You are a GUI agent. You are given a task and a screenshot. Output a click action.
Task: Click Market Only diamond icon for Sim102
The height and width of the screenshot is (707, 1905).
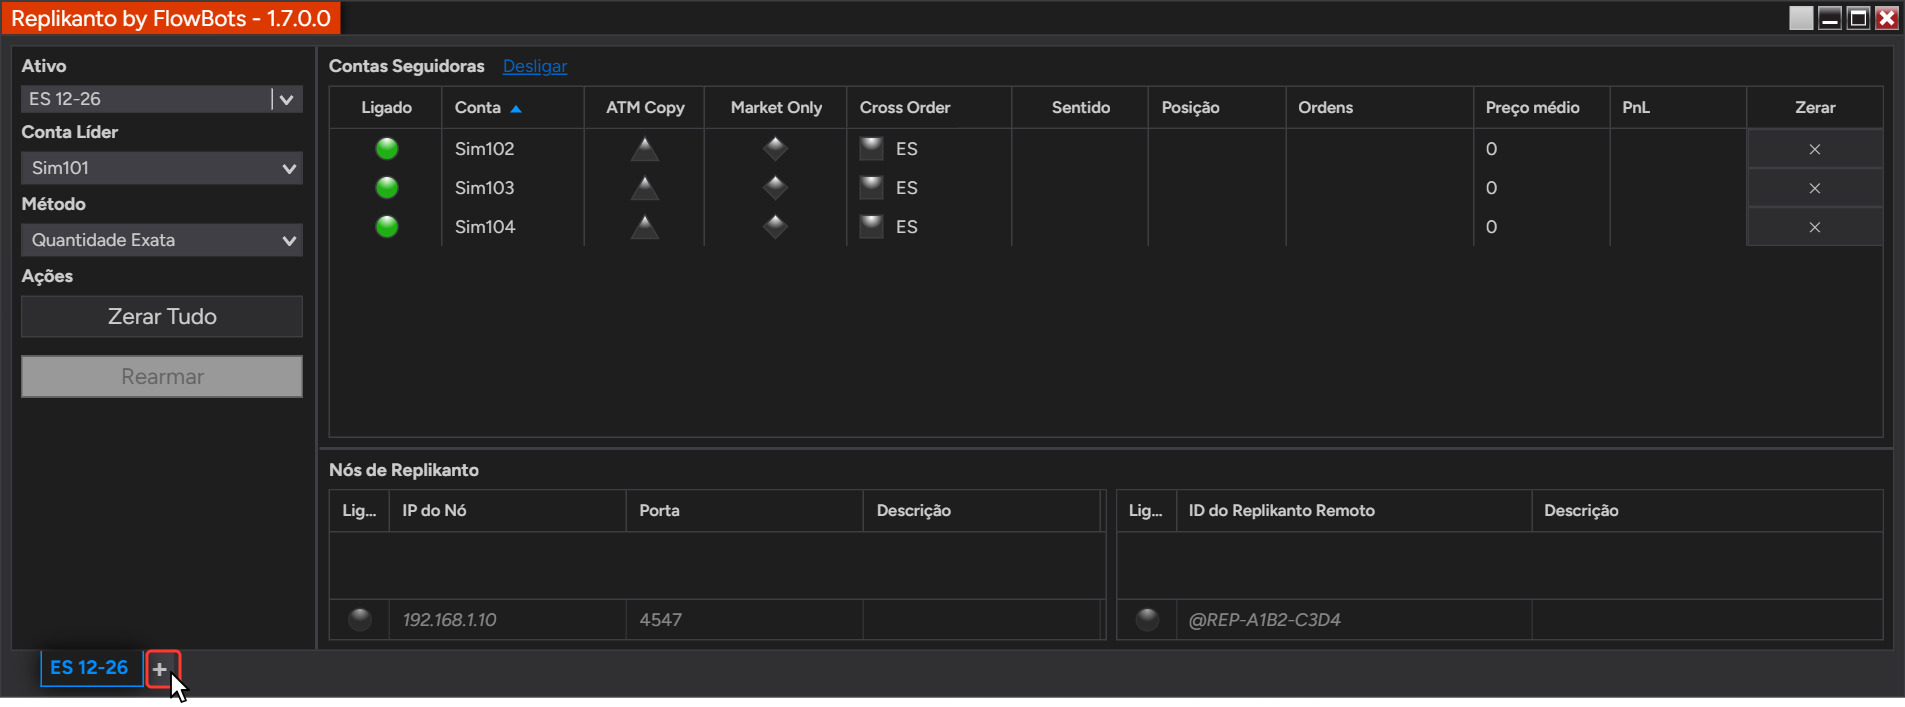(x=775, y=149)
